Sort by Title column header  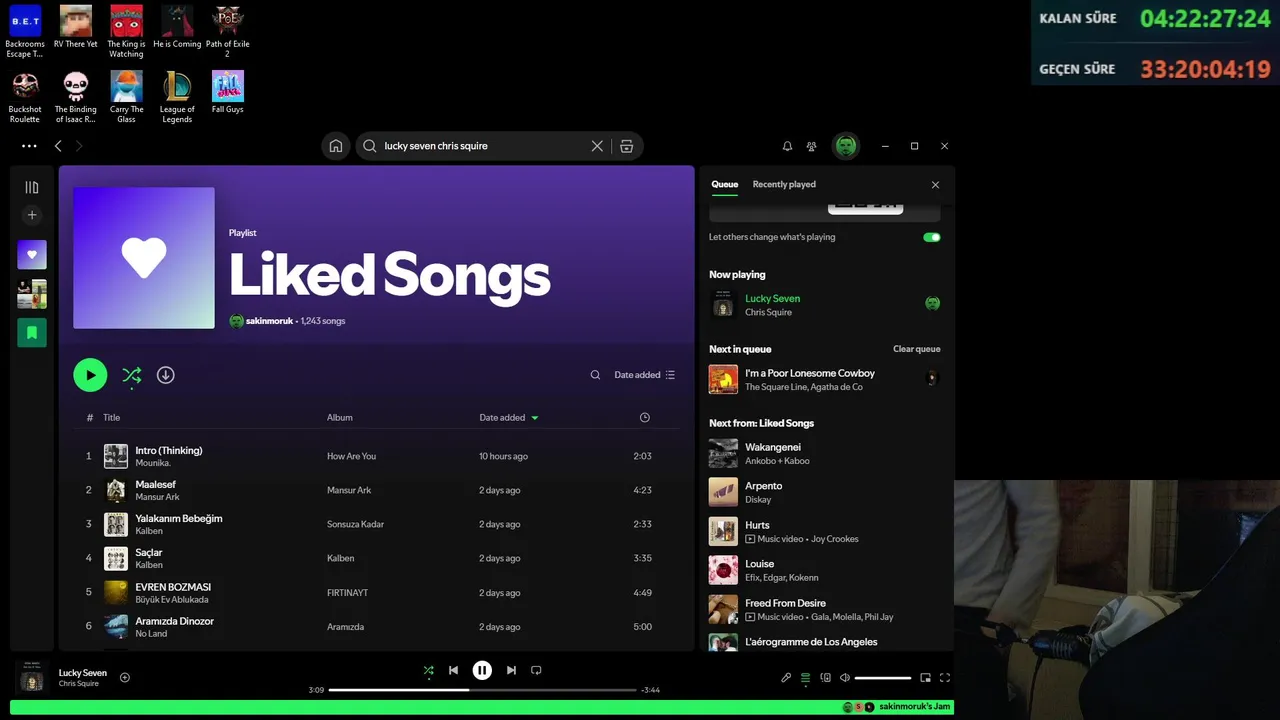click(x=111, y=417)
